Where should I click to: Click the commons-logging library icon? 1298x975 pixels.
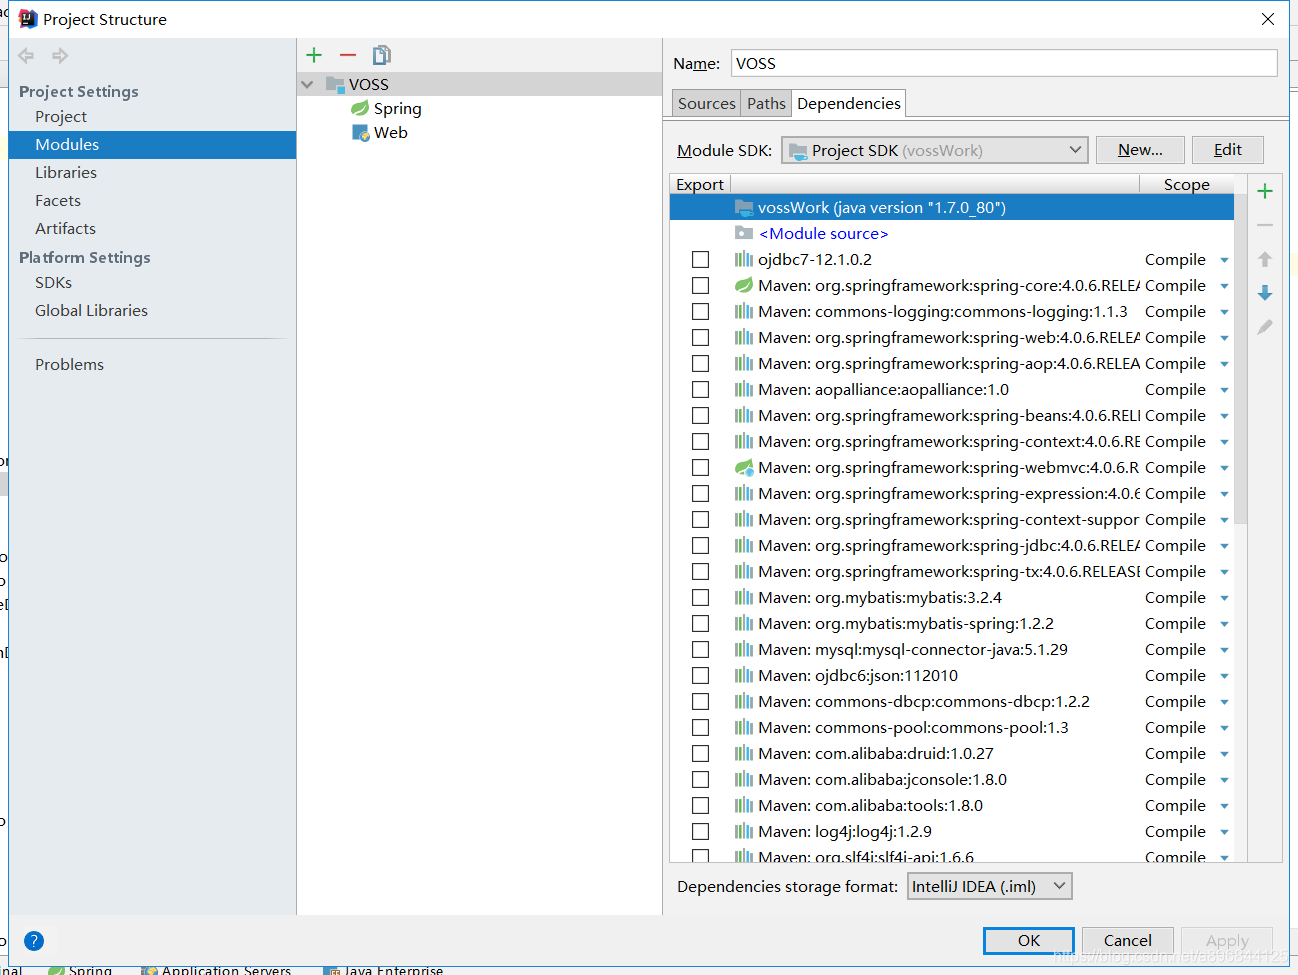tap(744, 311)
